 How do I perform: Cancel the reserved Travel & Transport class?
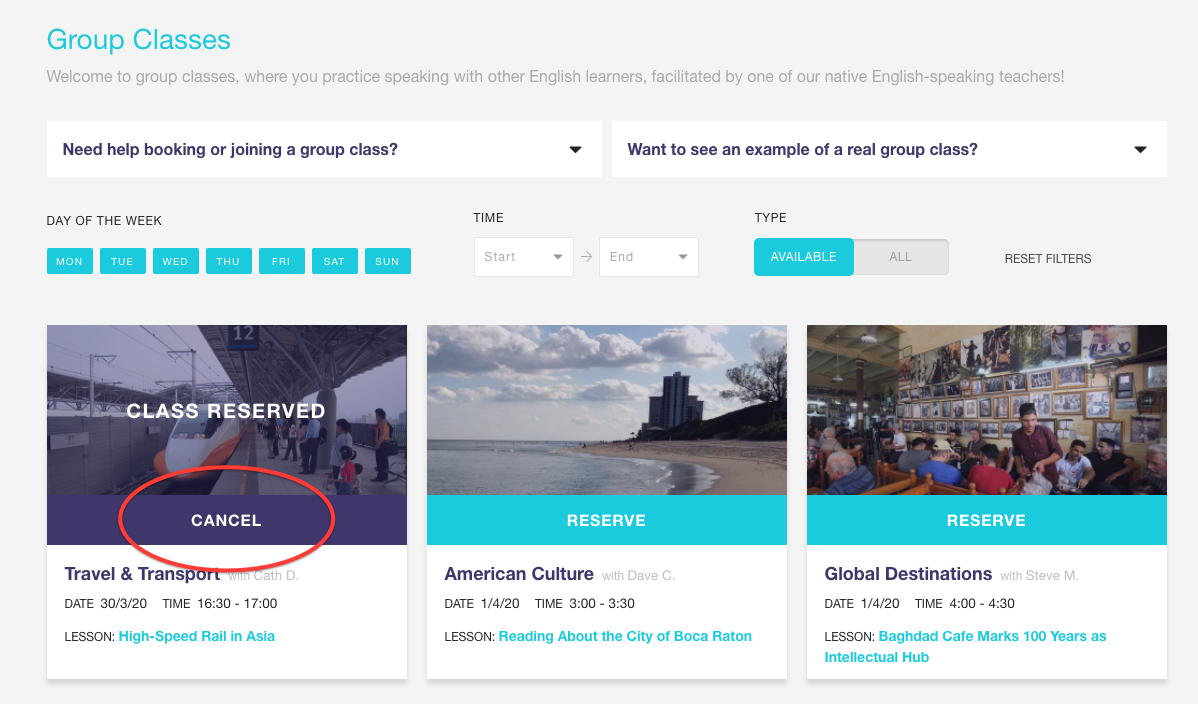(226, 520)
